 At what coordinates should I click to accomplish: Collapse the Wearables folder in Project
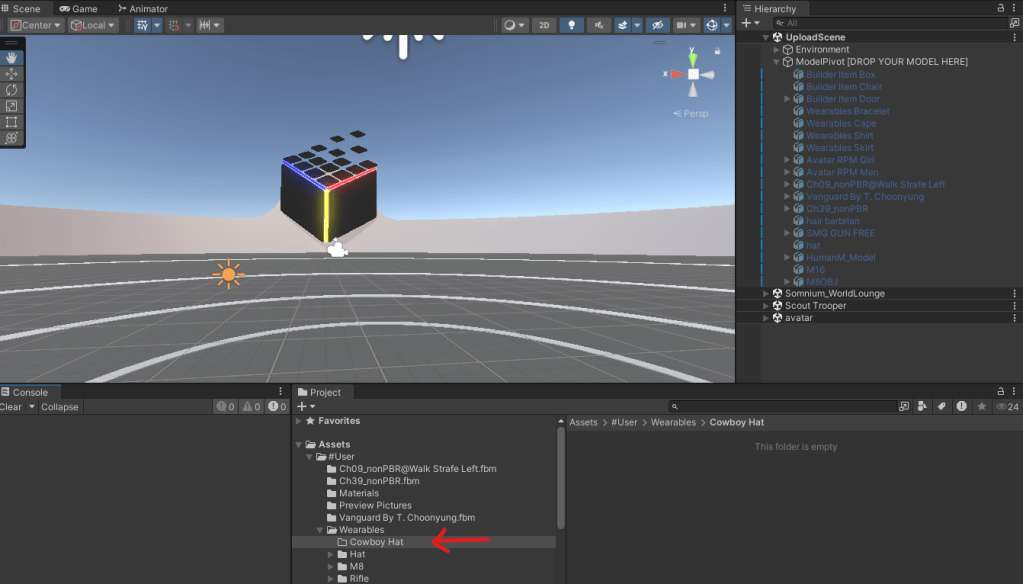pos(320,530)
